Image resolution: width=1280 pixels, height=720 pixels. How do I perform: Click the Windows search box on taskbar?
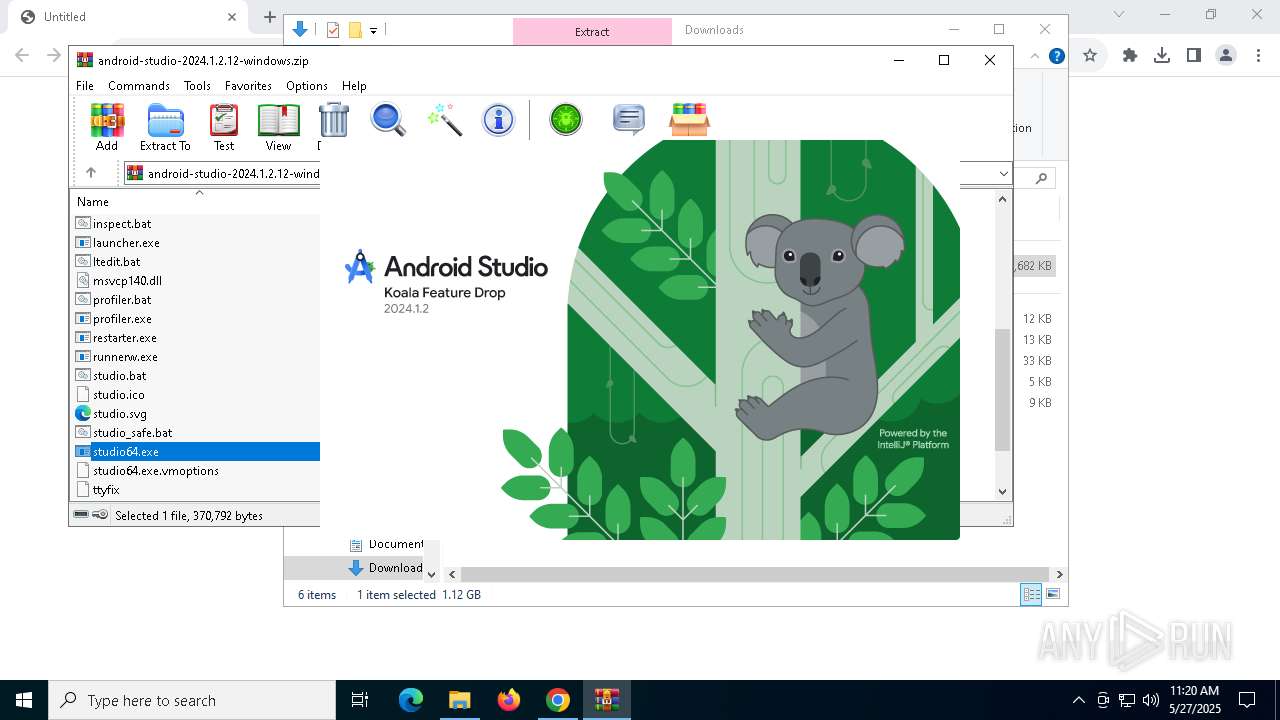192,700
